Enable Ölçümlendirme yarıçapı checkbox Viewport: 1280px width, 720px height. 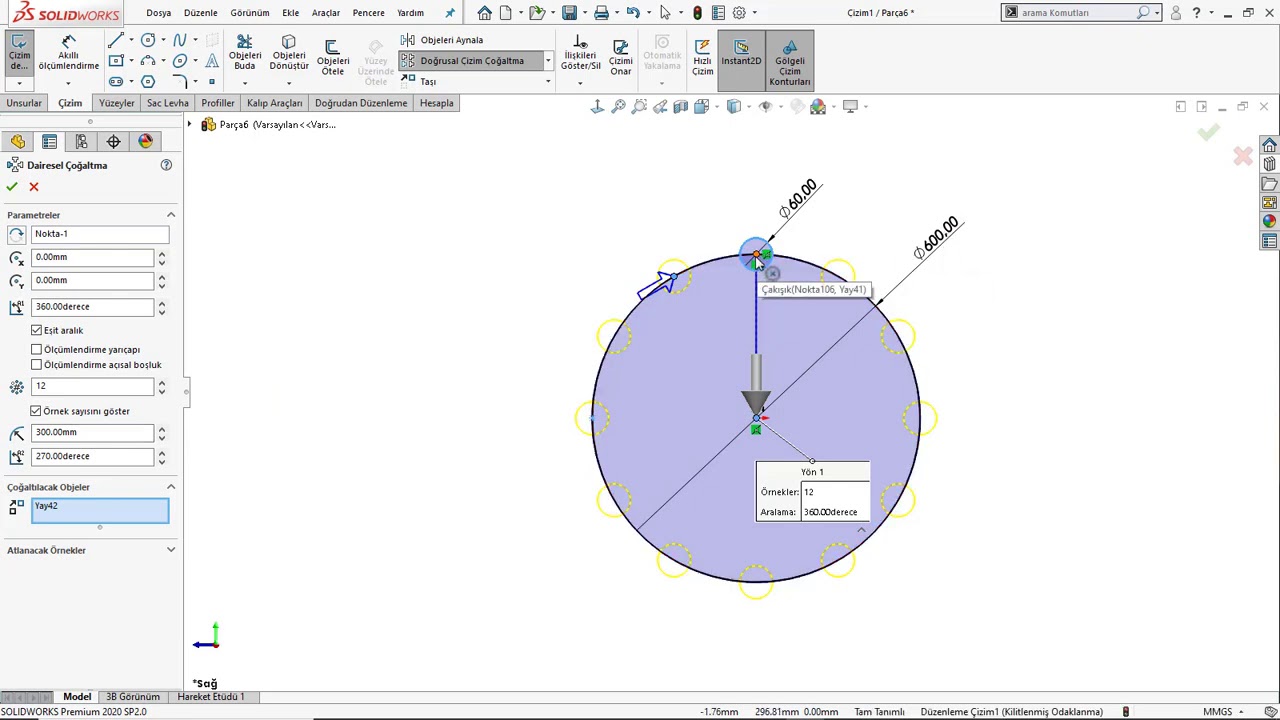37,350
